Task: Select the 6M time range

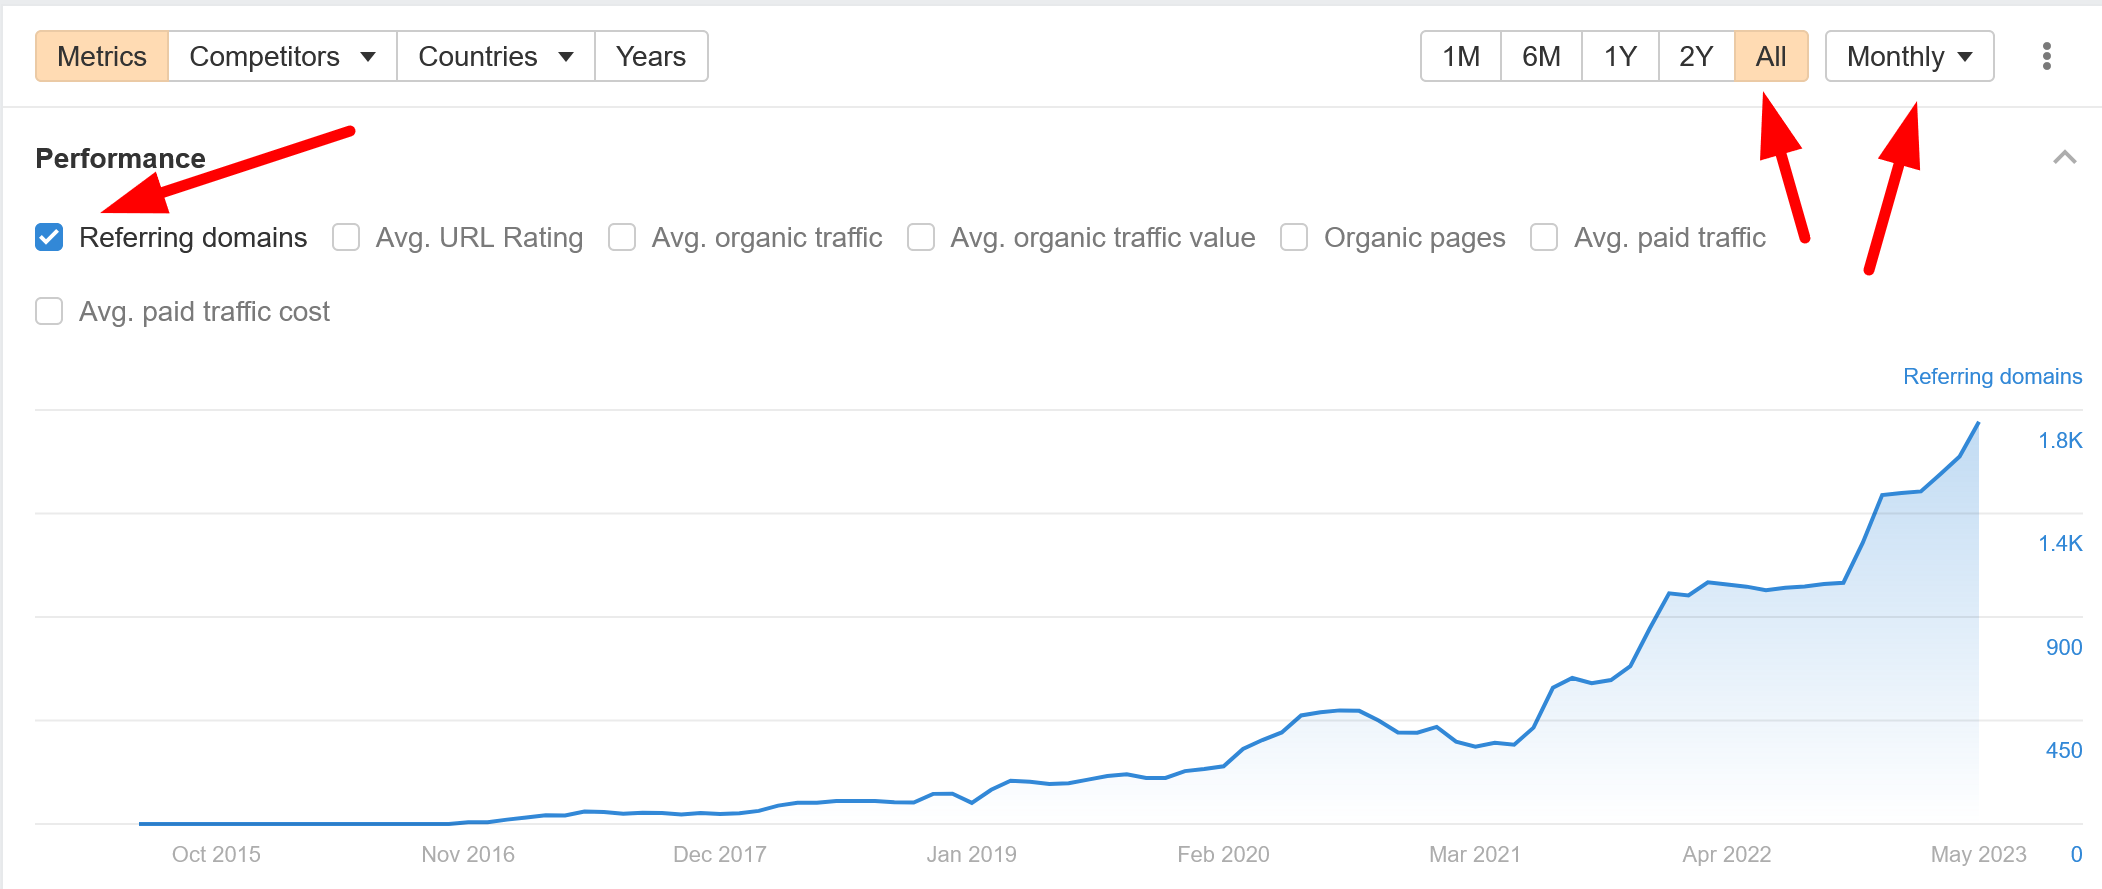Action: (1541, 56)
